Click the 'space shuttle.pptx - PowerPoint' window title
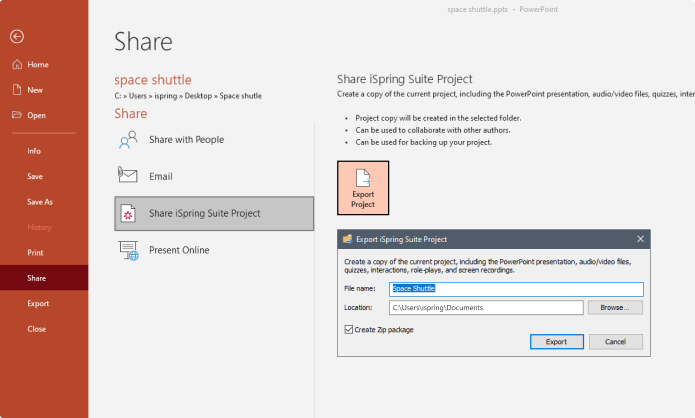The height and width of the screenshot is (418, 695). pyautogui.click(x=503, y=9)
